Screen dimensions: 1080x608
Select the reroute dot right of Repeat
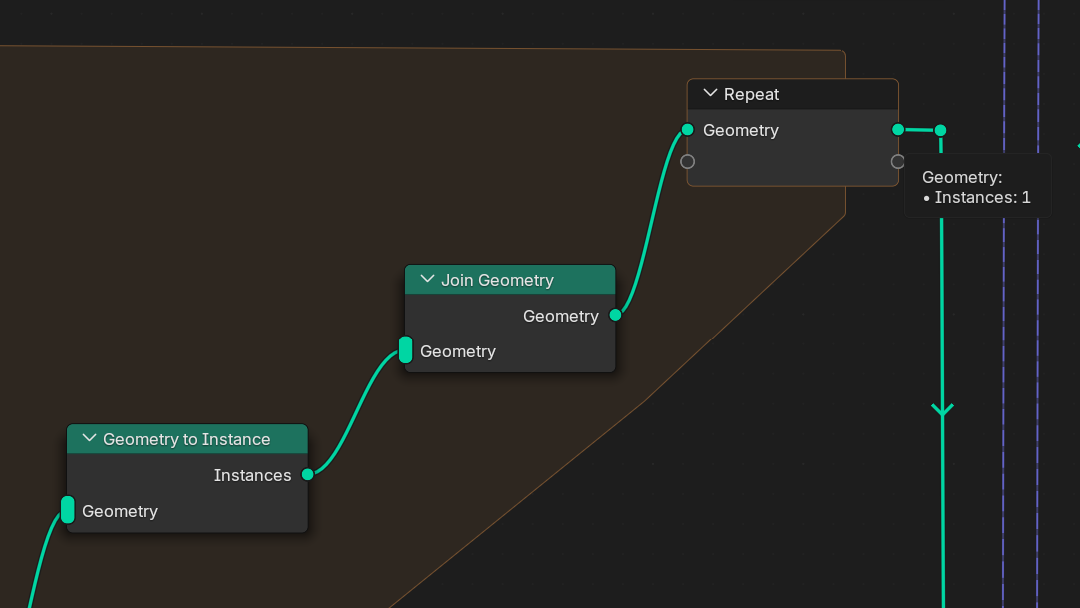tap(940, 130)
